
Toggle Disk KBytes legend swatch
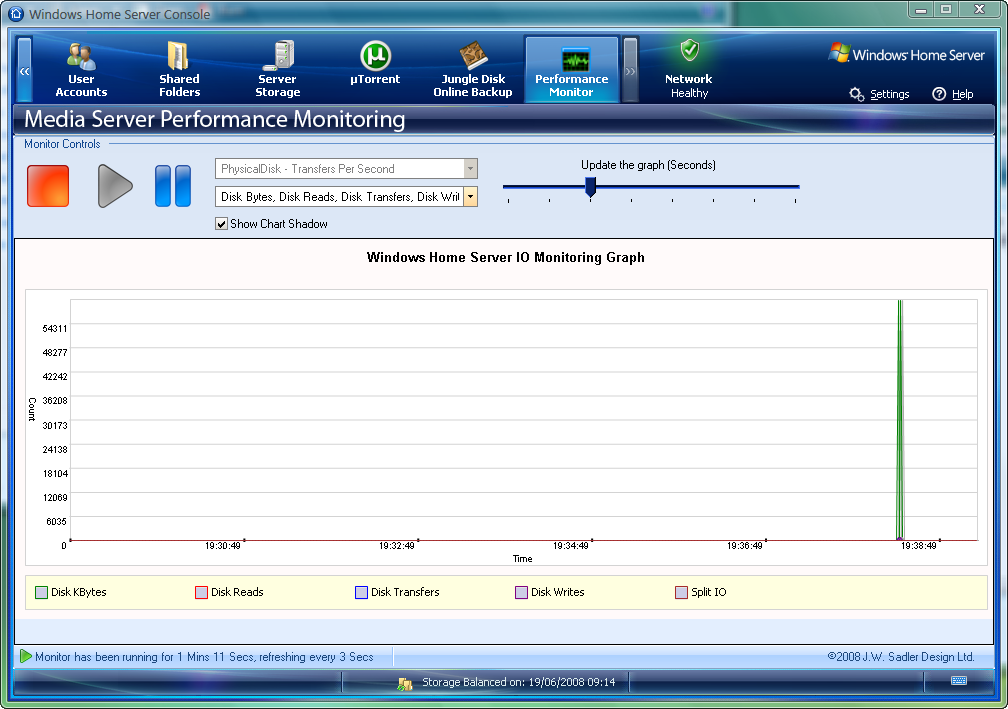coord(42,592)
